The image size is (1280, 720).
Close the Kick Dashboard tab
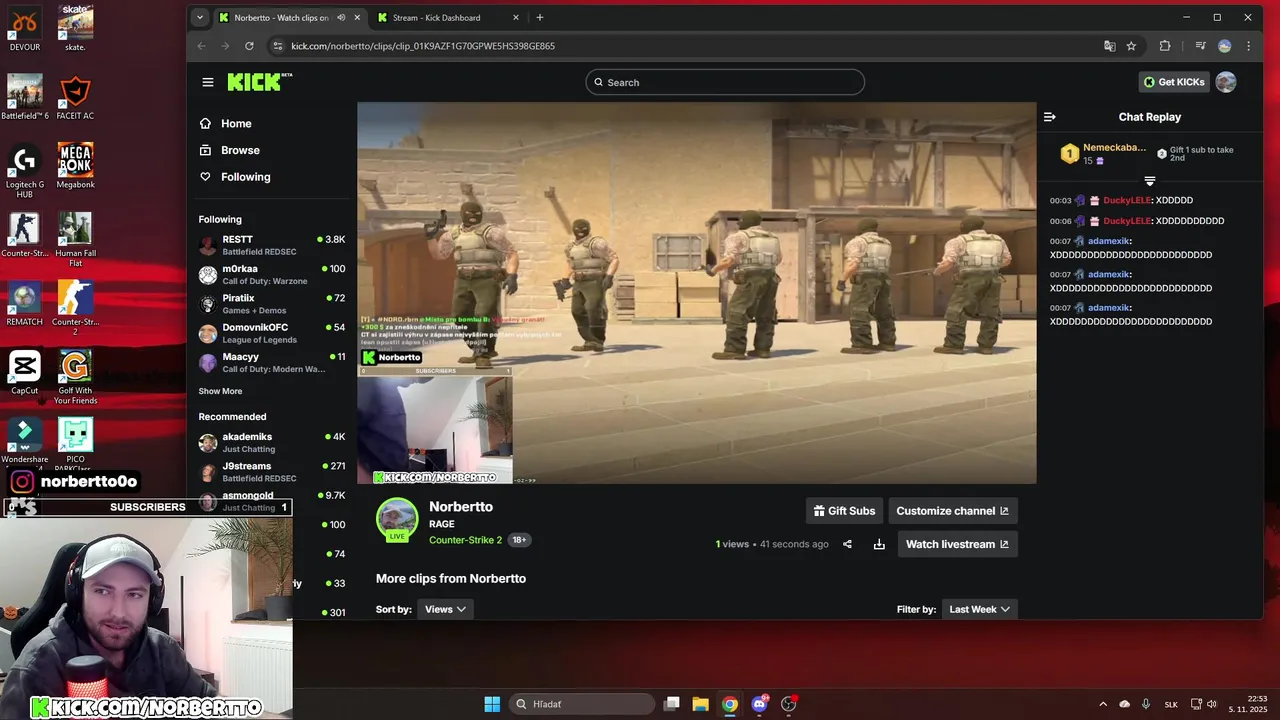(516, 17)
